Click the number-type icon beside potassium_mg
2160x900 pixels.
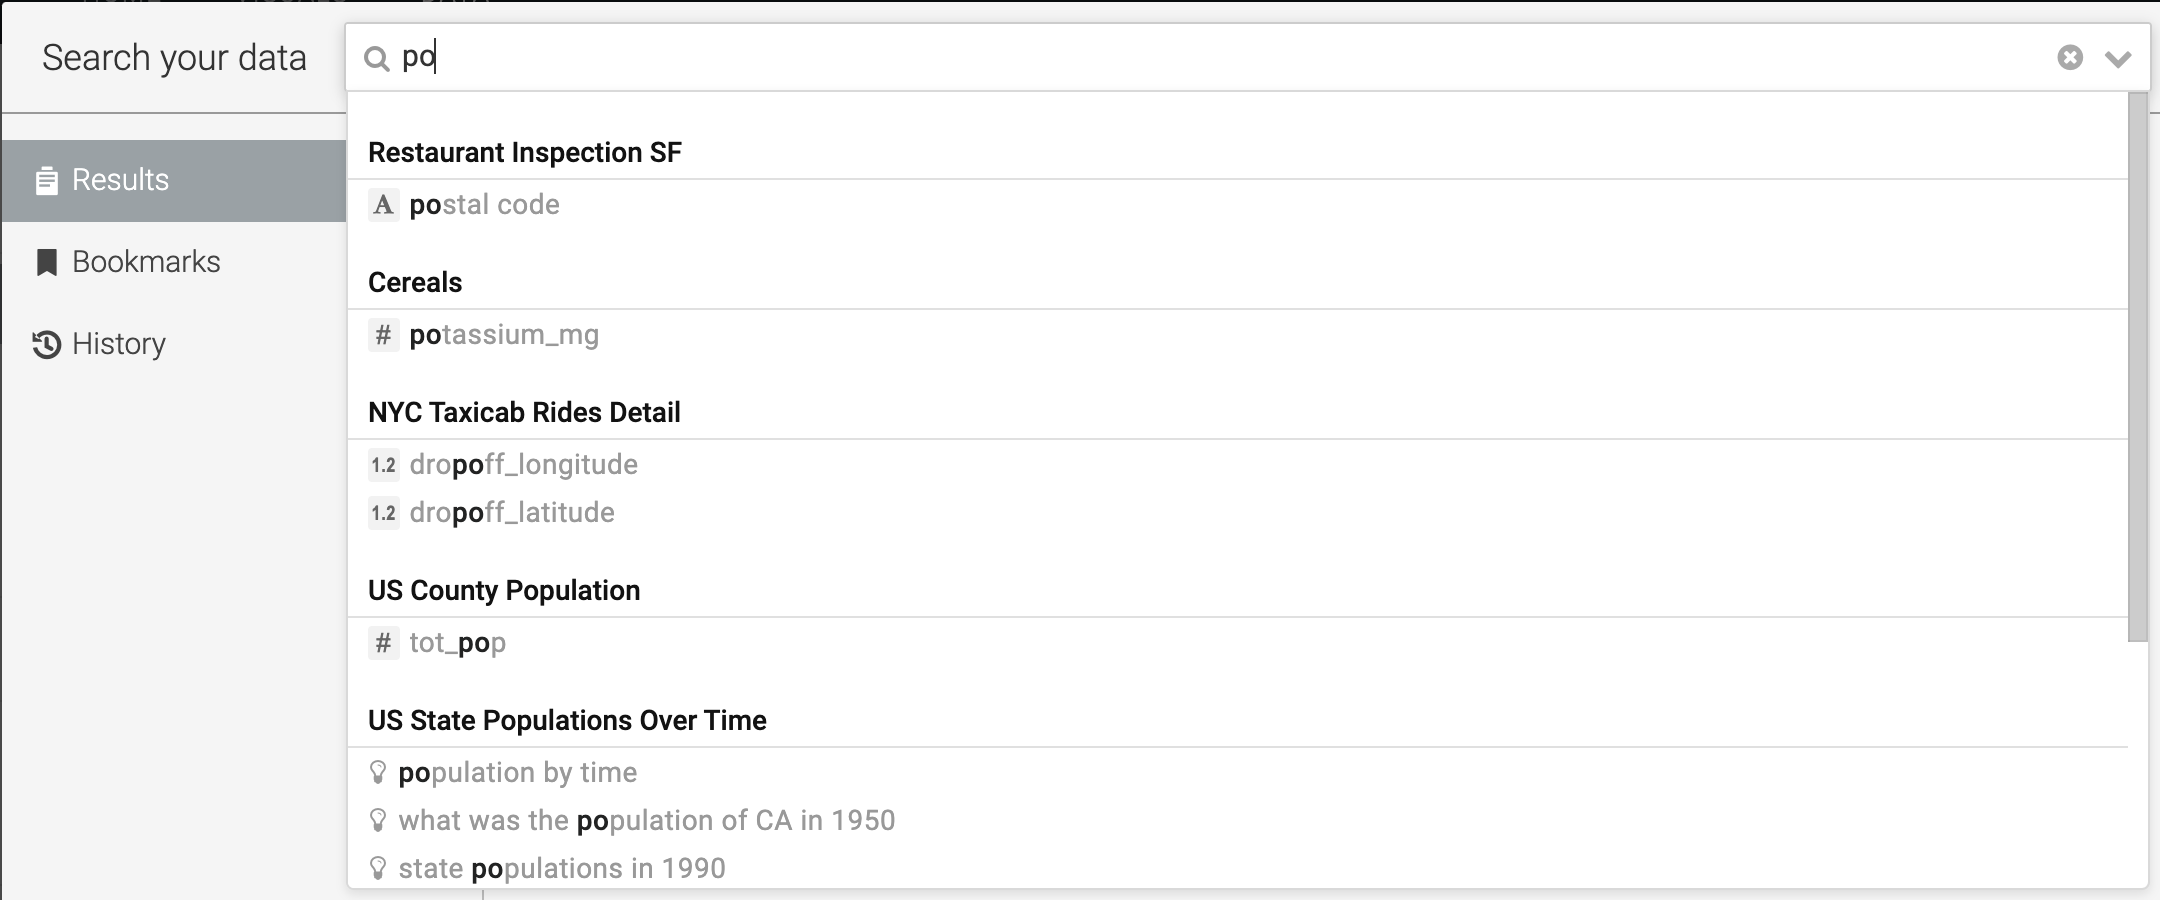tap(383, 335)
